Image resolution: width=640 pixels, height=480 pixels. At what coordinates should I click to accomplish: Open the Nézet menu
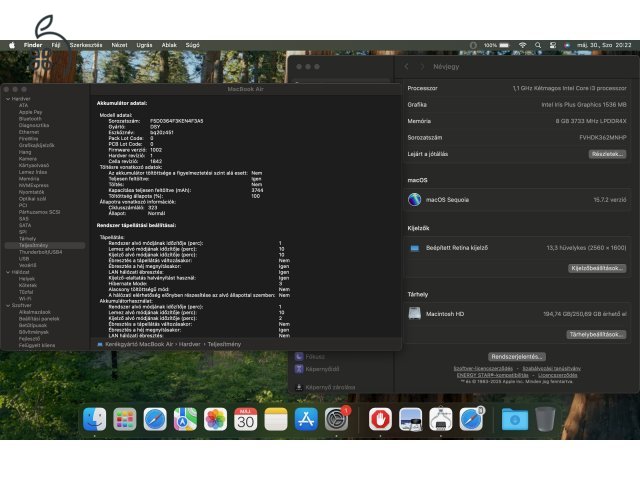click(119, 45)
